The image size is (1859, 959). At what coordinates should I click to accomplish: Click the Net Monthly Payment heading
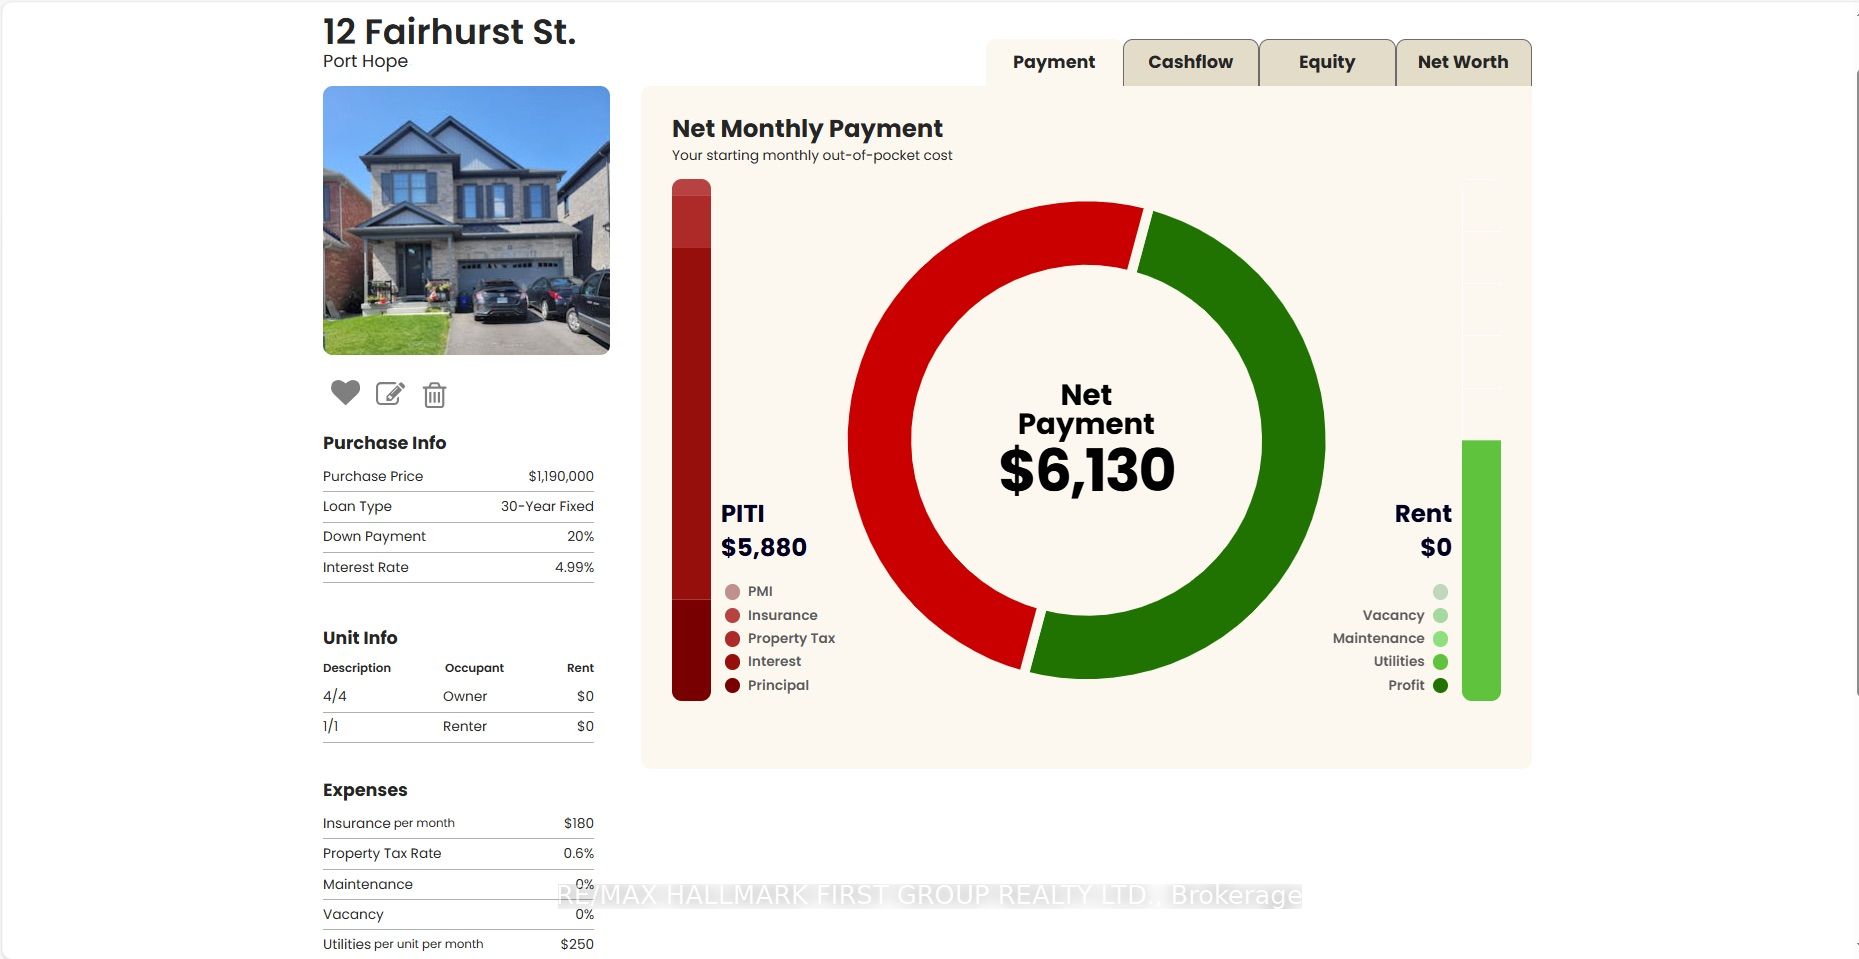click(x=807, y=129)
